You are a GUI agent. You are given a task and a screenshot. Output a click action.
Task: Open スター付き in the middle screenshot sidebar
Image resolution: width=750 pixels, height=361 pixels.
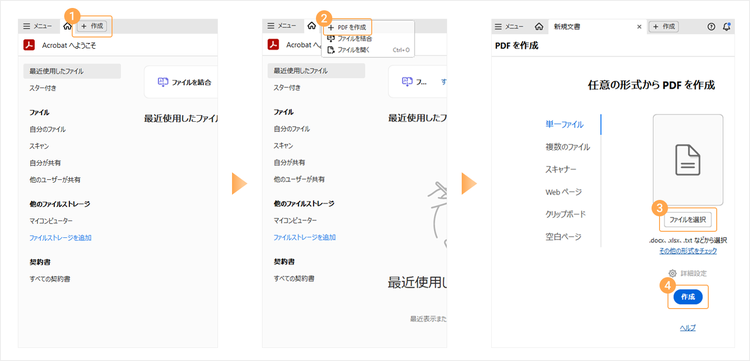click(x=288, y=88)
